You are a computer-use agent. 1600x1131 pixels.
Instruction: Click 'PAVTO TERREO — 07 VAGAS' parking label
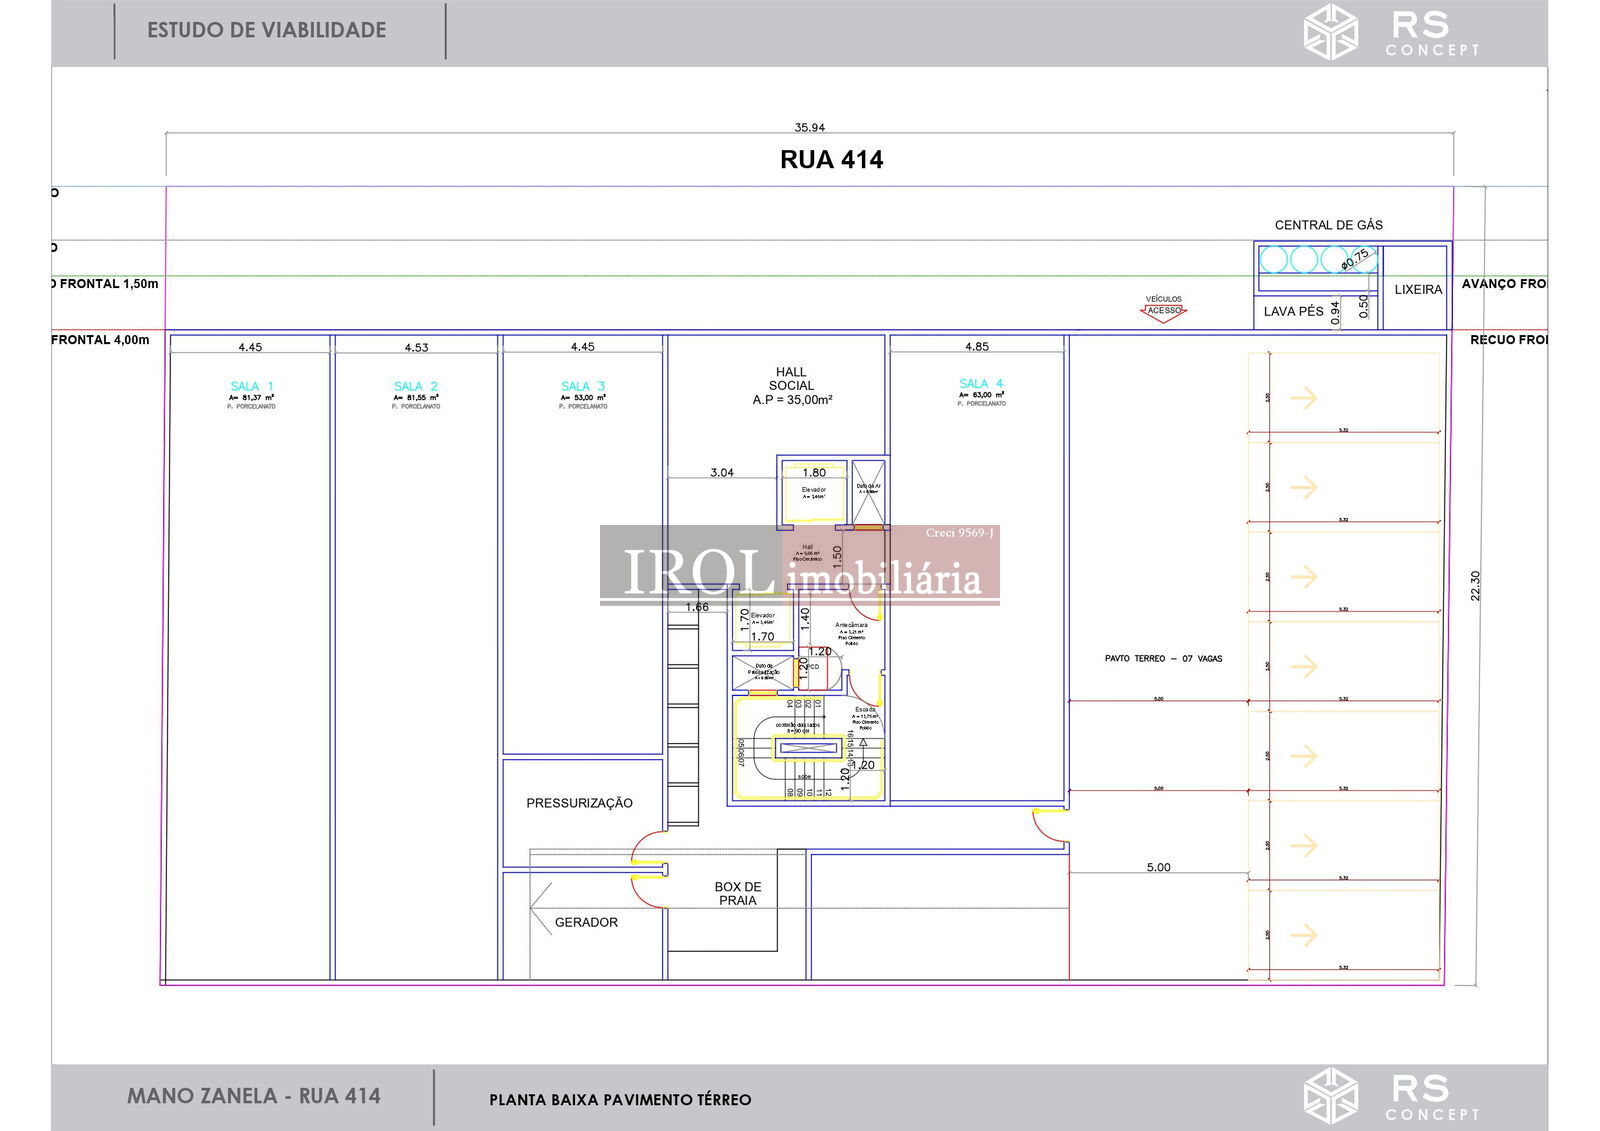click(x=1163, y=659)
